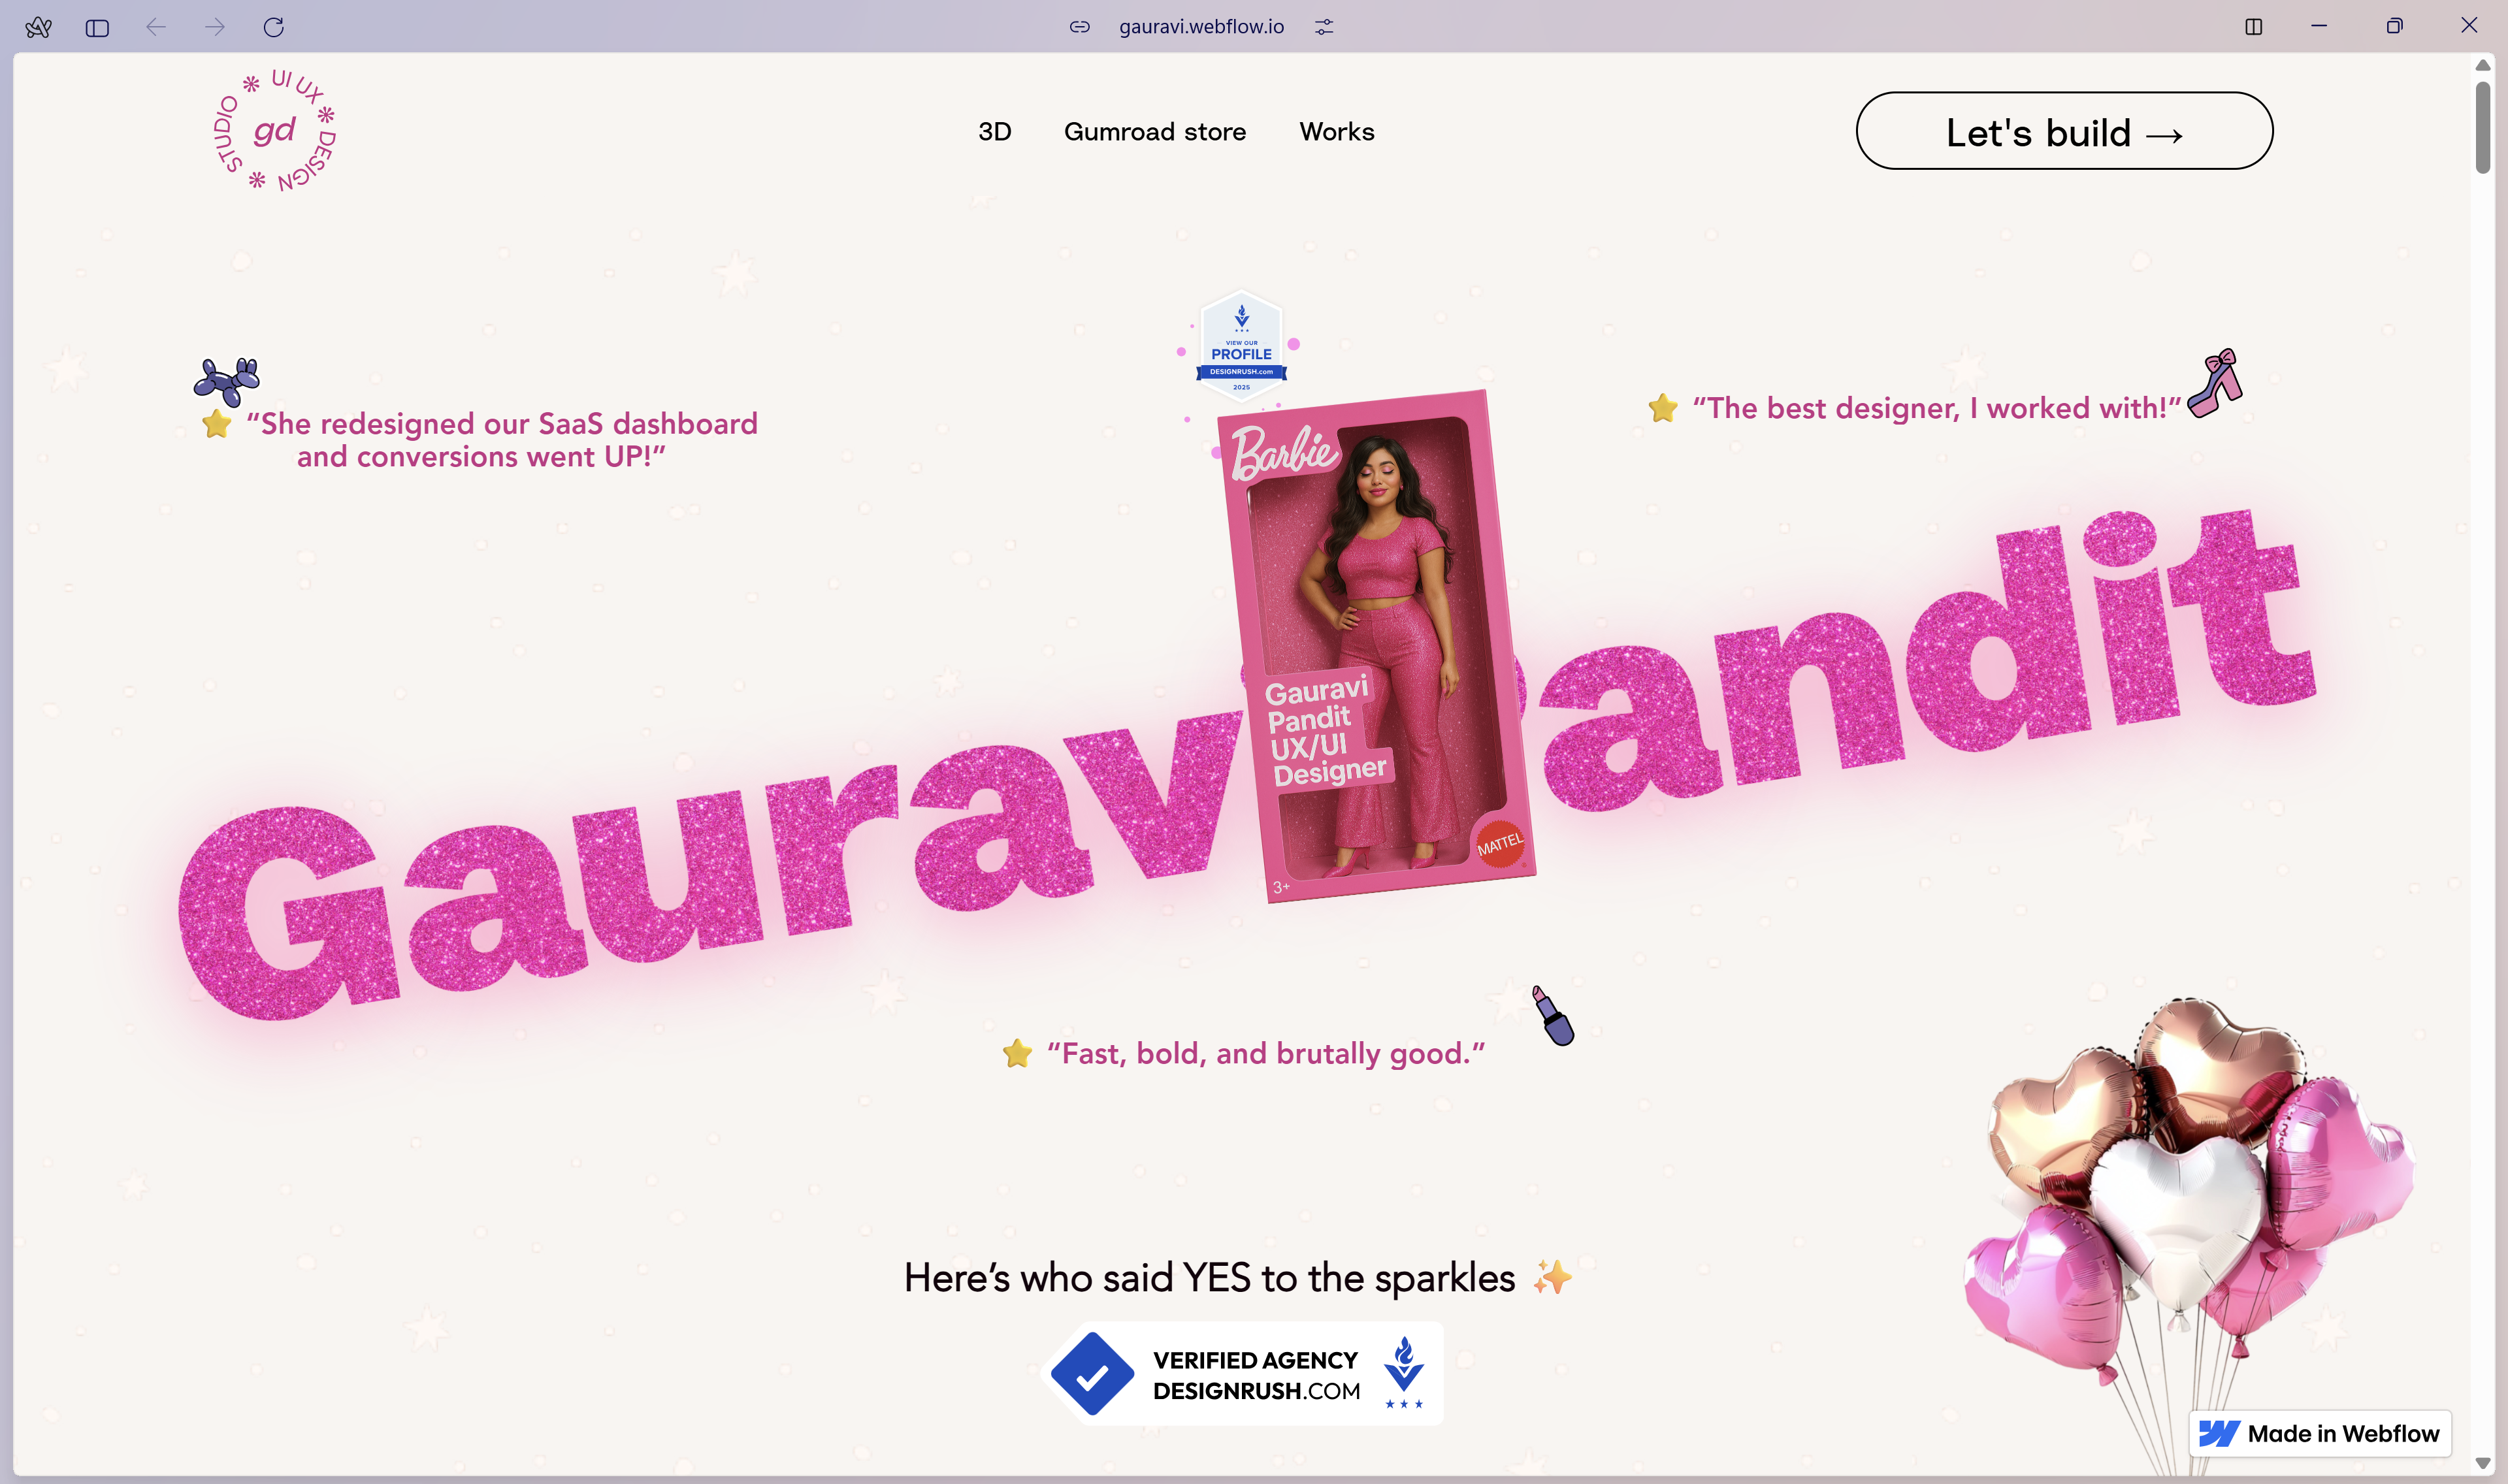The image size is (2508, 1484).
Task: Minimize the browser window
Action: [x=2319, y=26]
